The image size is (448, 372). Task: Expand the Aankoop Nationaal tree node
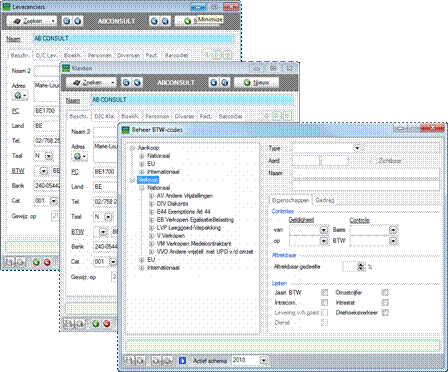point(142,156)
